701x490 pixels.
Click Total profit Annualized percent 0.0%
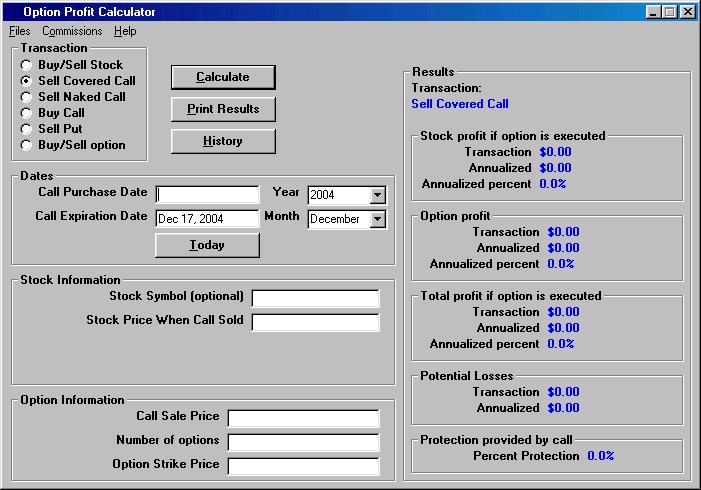tap(561, 344)
